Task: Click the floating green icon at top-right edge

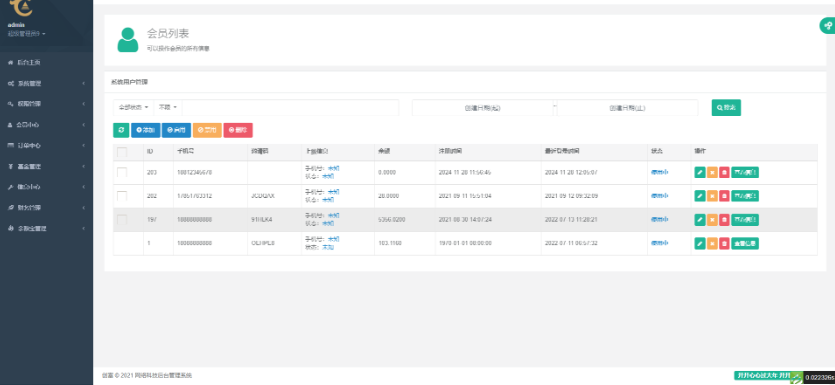Action: [x=828, y=26]
